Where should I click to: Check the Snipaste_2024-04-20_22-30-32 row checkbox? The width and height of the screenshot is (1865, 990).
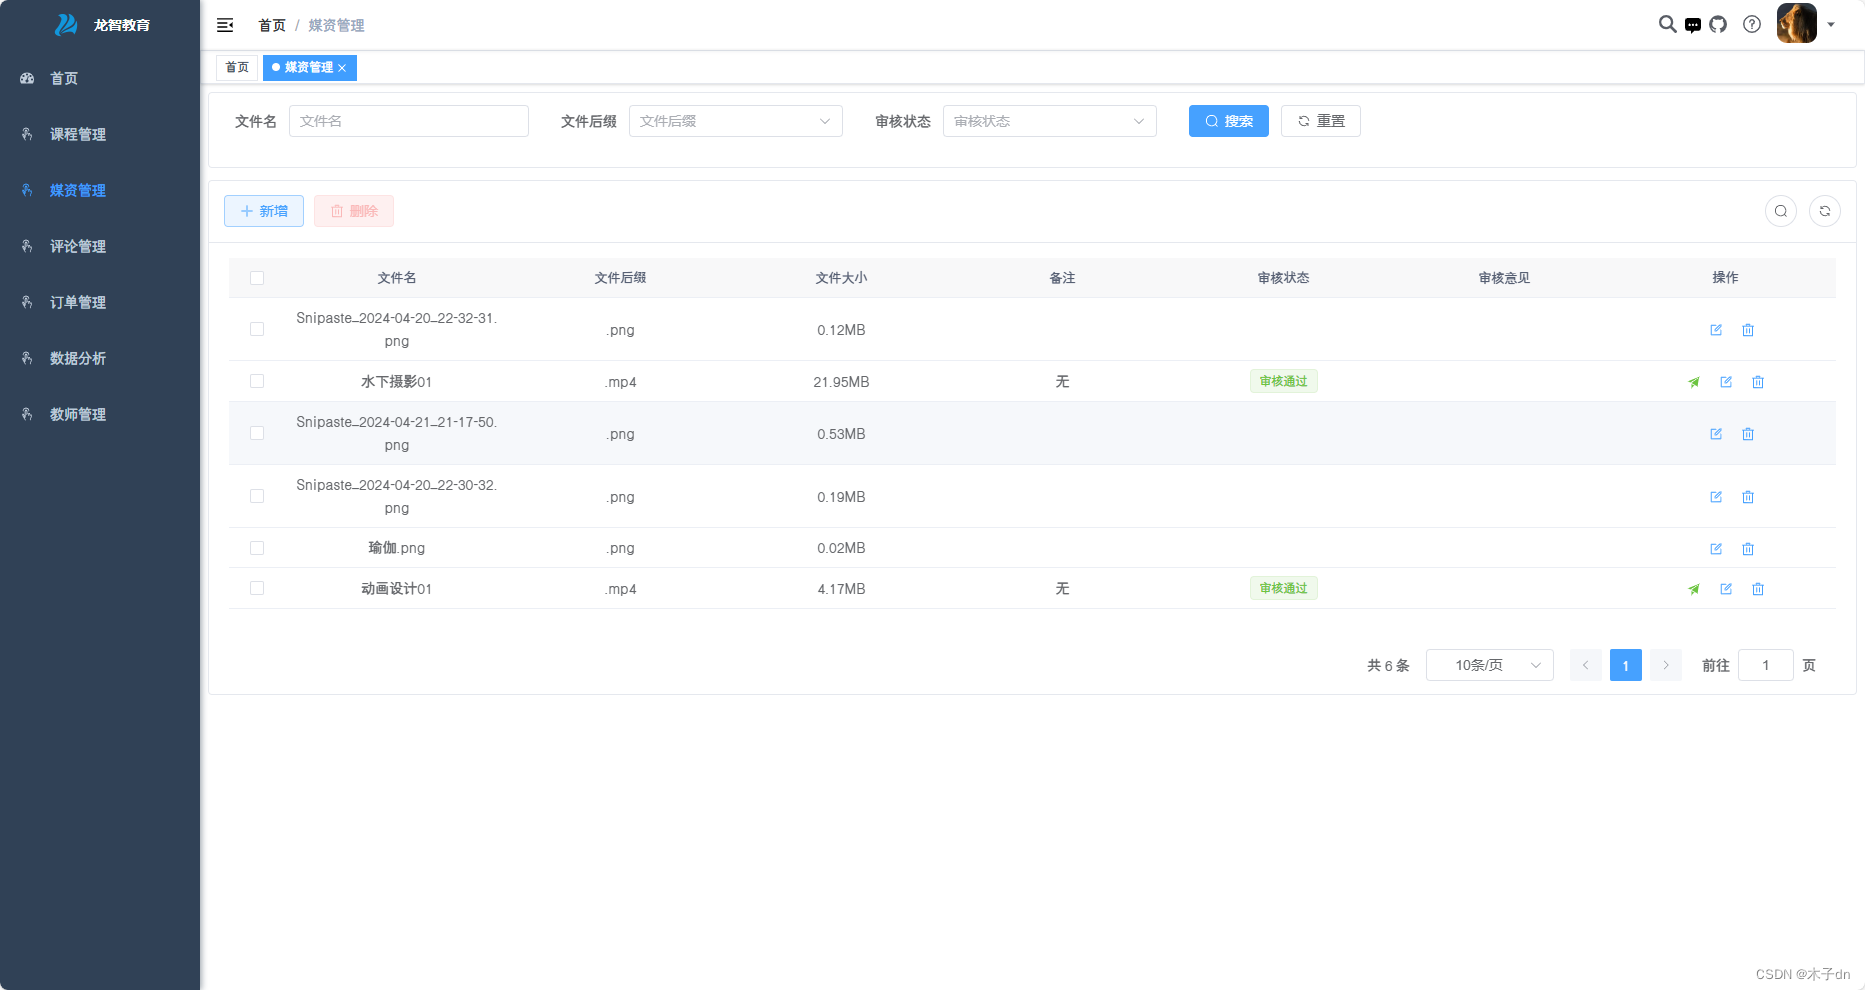point(257,496)
